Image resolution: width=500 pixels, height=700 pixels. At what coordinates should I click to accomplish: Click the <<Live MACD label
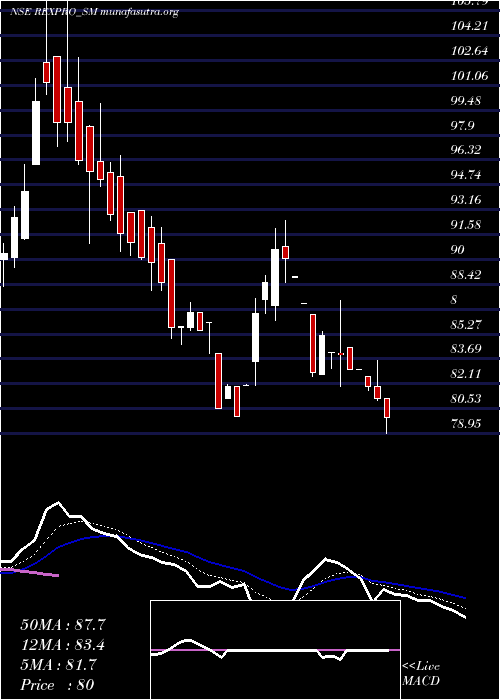[421, 674]
